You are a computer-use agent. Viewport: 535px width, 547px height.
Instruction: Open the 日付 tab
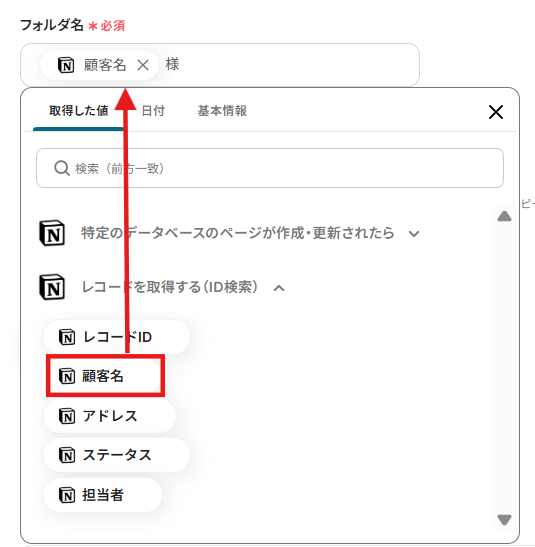(153, 111)
